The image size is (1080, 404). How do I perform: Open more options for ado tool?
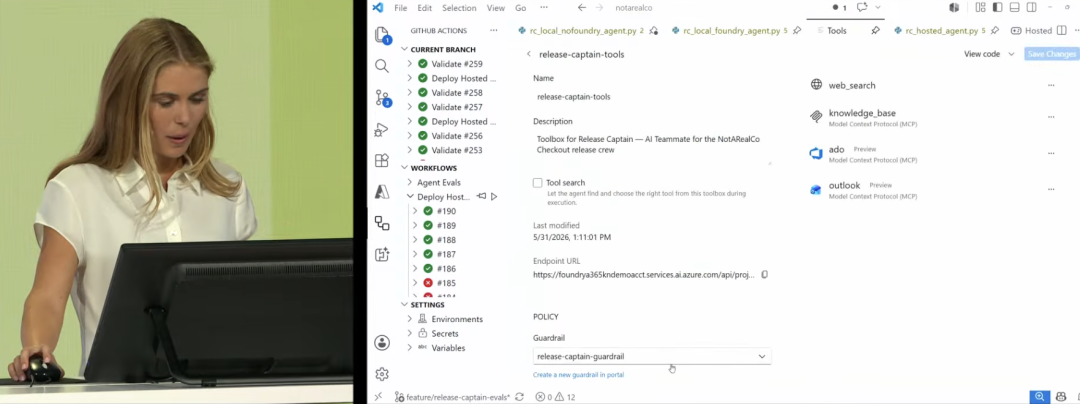1051,153
